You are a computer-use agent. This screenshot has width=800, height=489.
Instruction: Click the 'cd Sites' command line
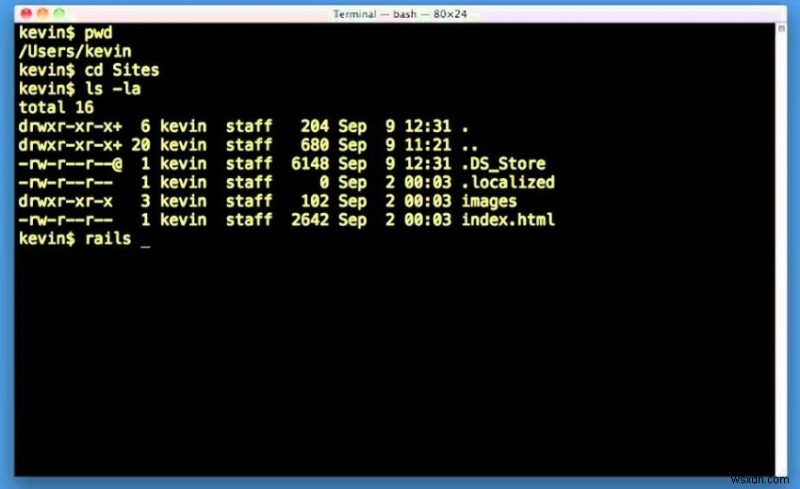89,70
